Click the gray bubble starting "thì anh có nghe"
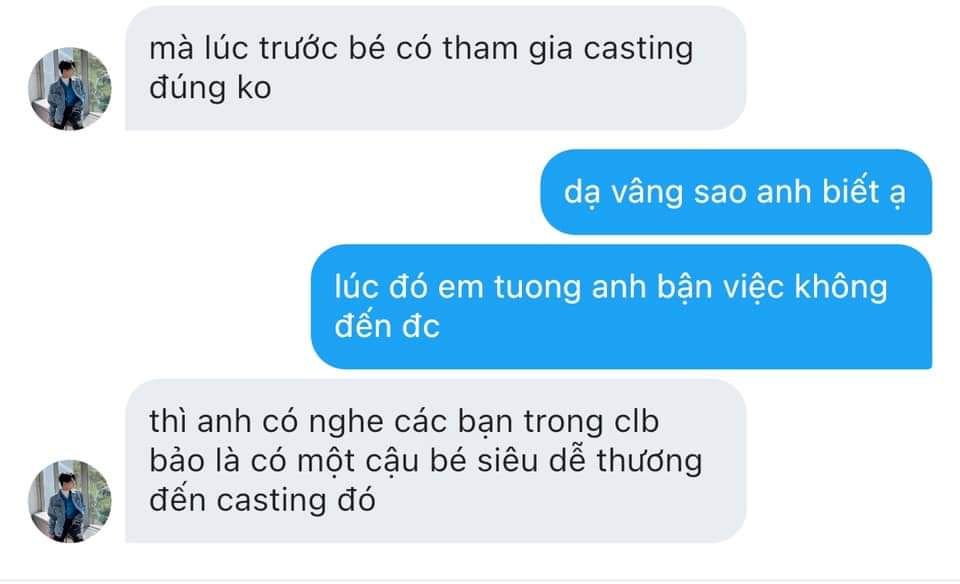Screen dimensions: 960x584 tap(435, 461)
